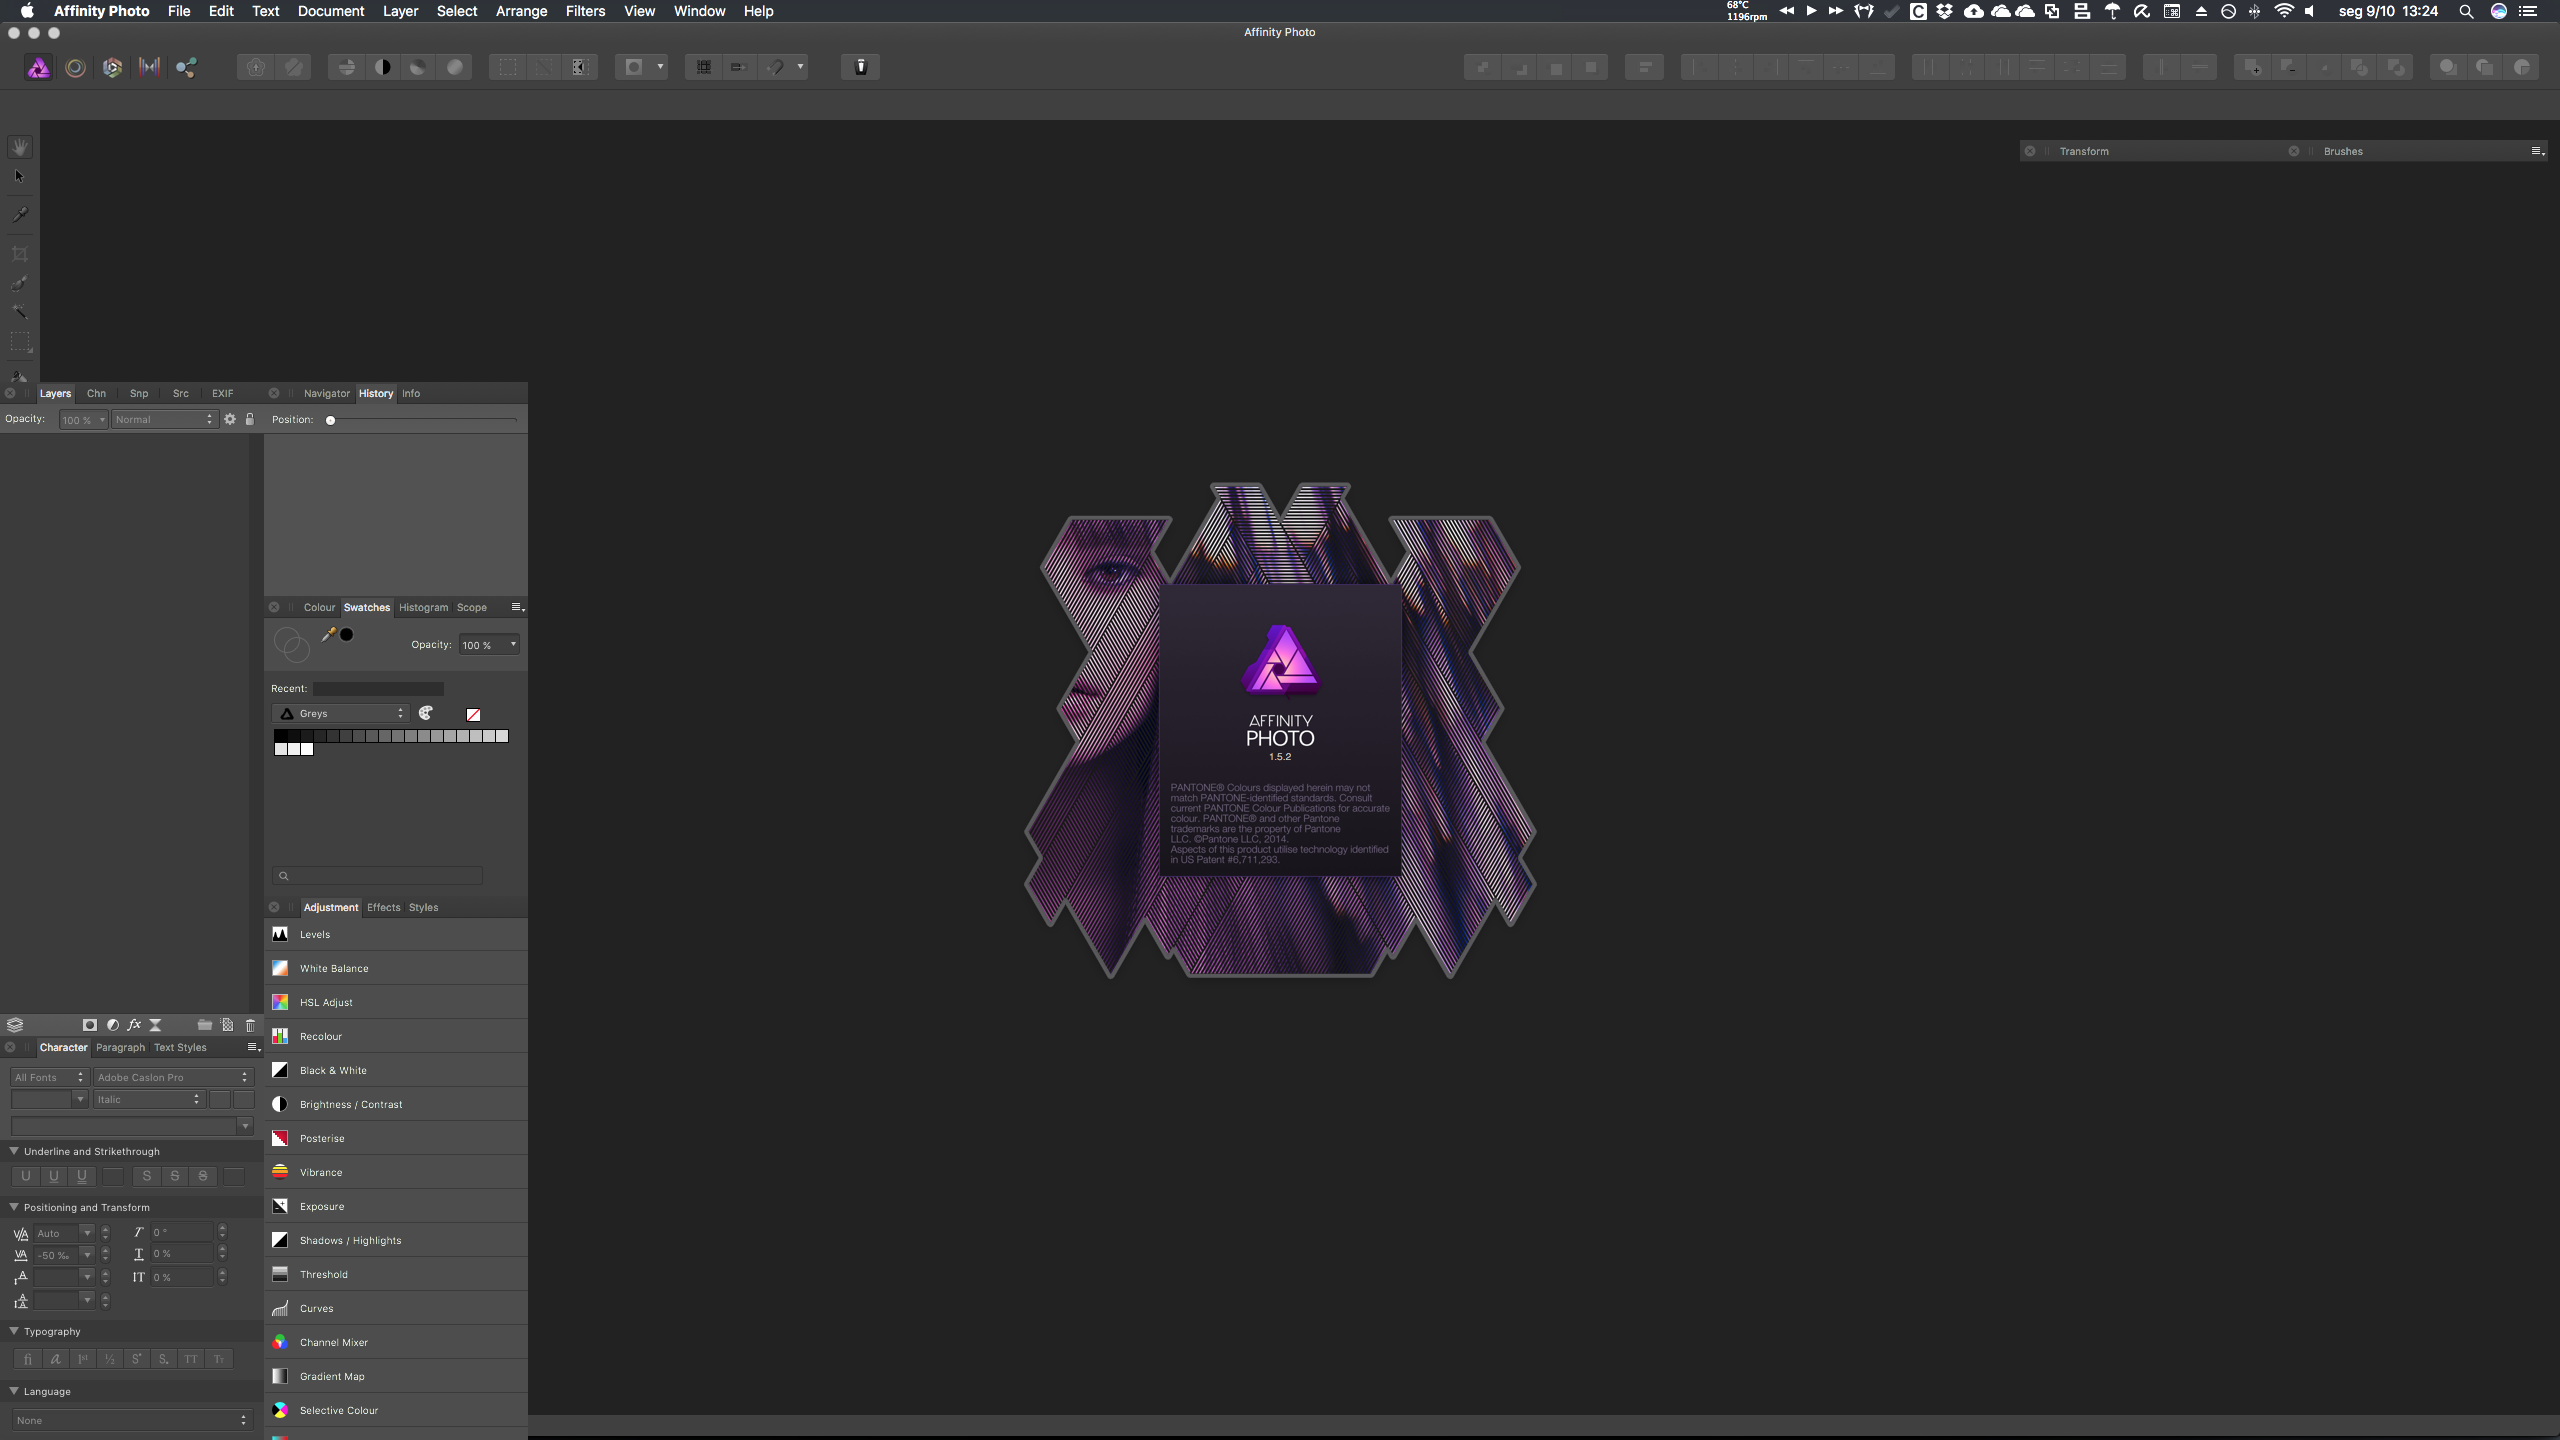Open the All Fonts collection dropdown
The image size is (2560, 1440).
pos(49,1077)
